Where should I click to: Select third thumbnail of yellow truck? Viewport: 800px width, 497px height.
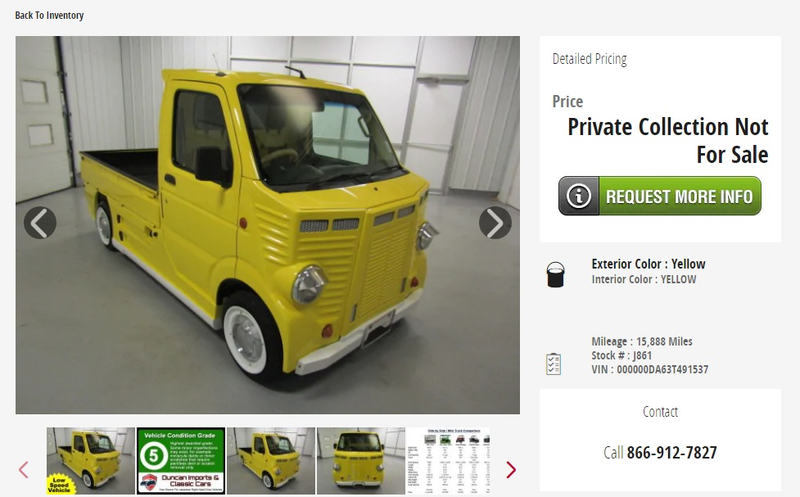point(271,461)
